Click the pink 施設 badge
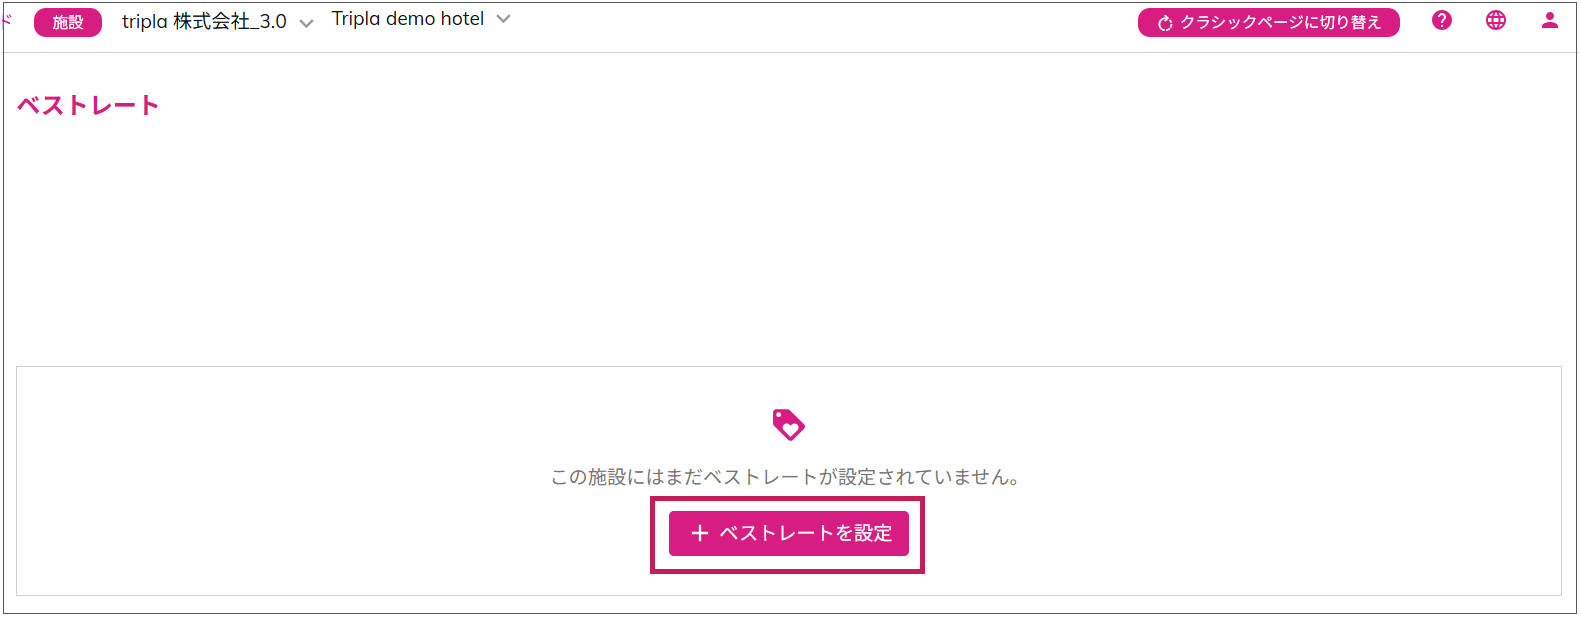 [68, 22]
